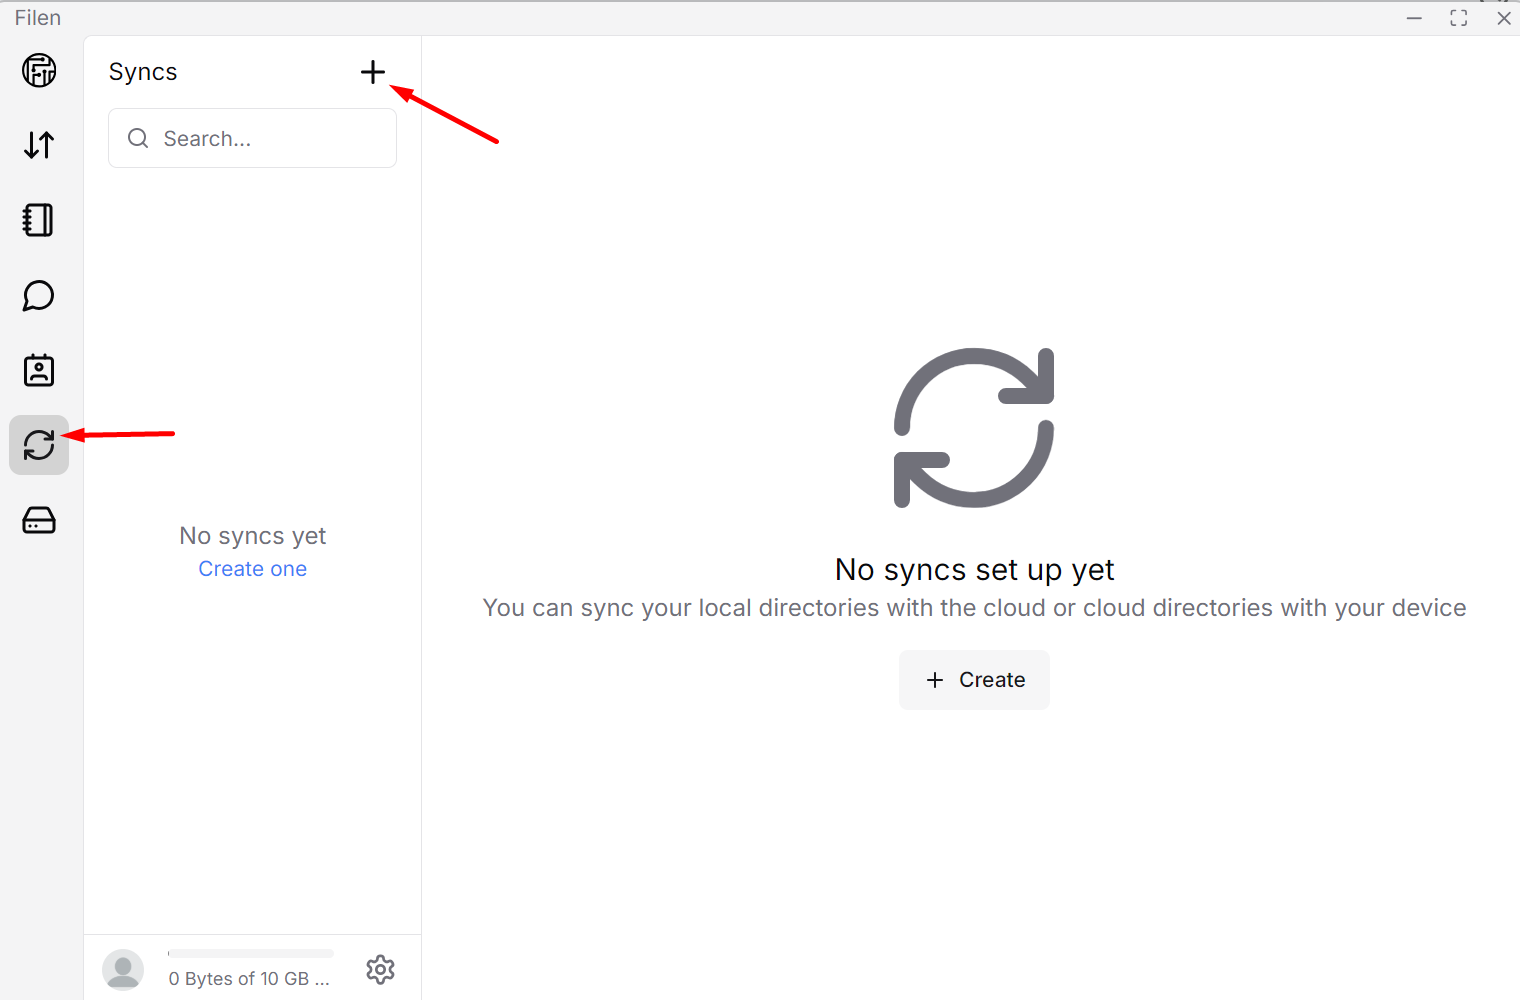This screenshot has width=1520, height=1000.
Task: Click the magnifier icon in search box
Action: point(138,138)
